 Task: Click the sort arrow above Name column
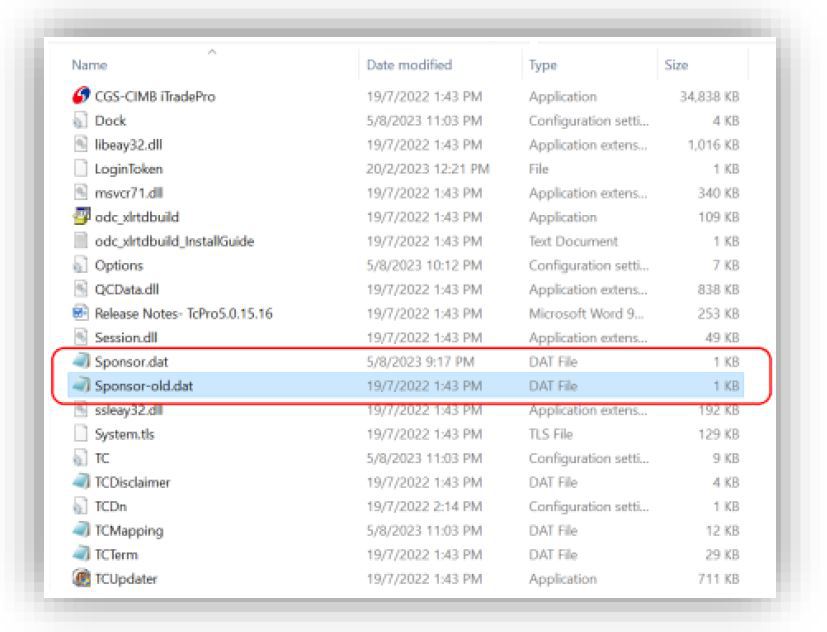209,51
